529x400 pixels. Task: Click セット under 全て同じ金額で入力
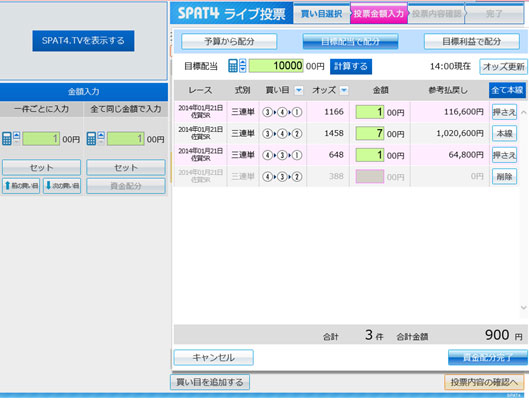point(126,167)
